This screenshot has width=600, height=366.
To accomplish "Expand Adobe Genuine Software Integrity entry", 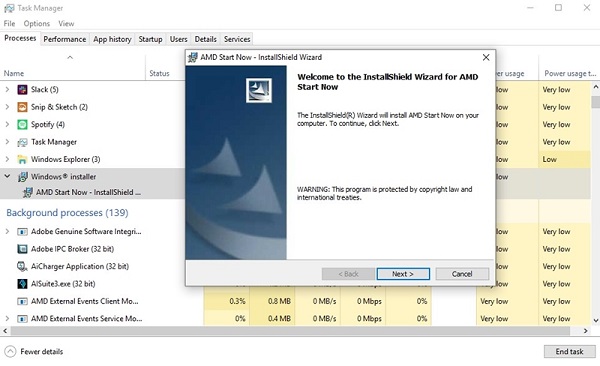I will click(7, 231).
